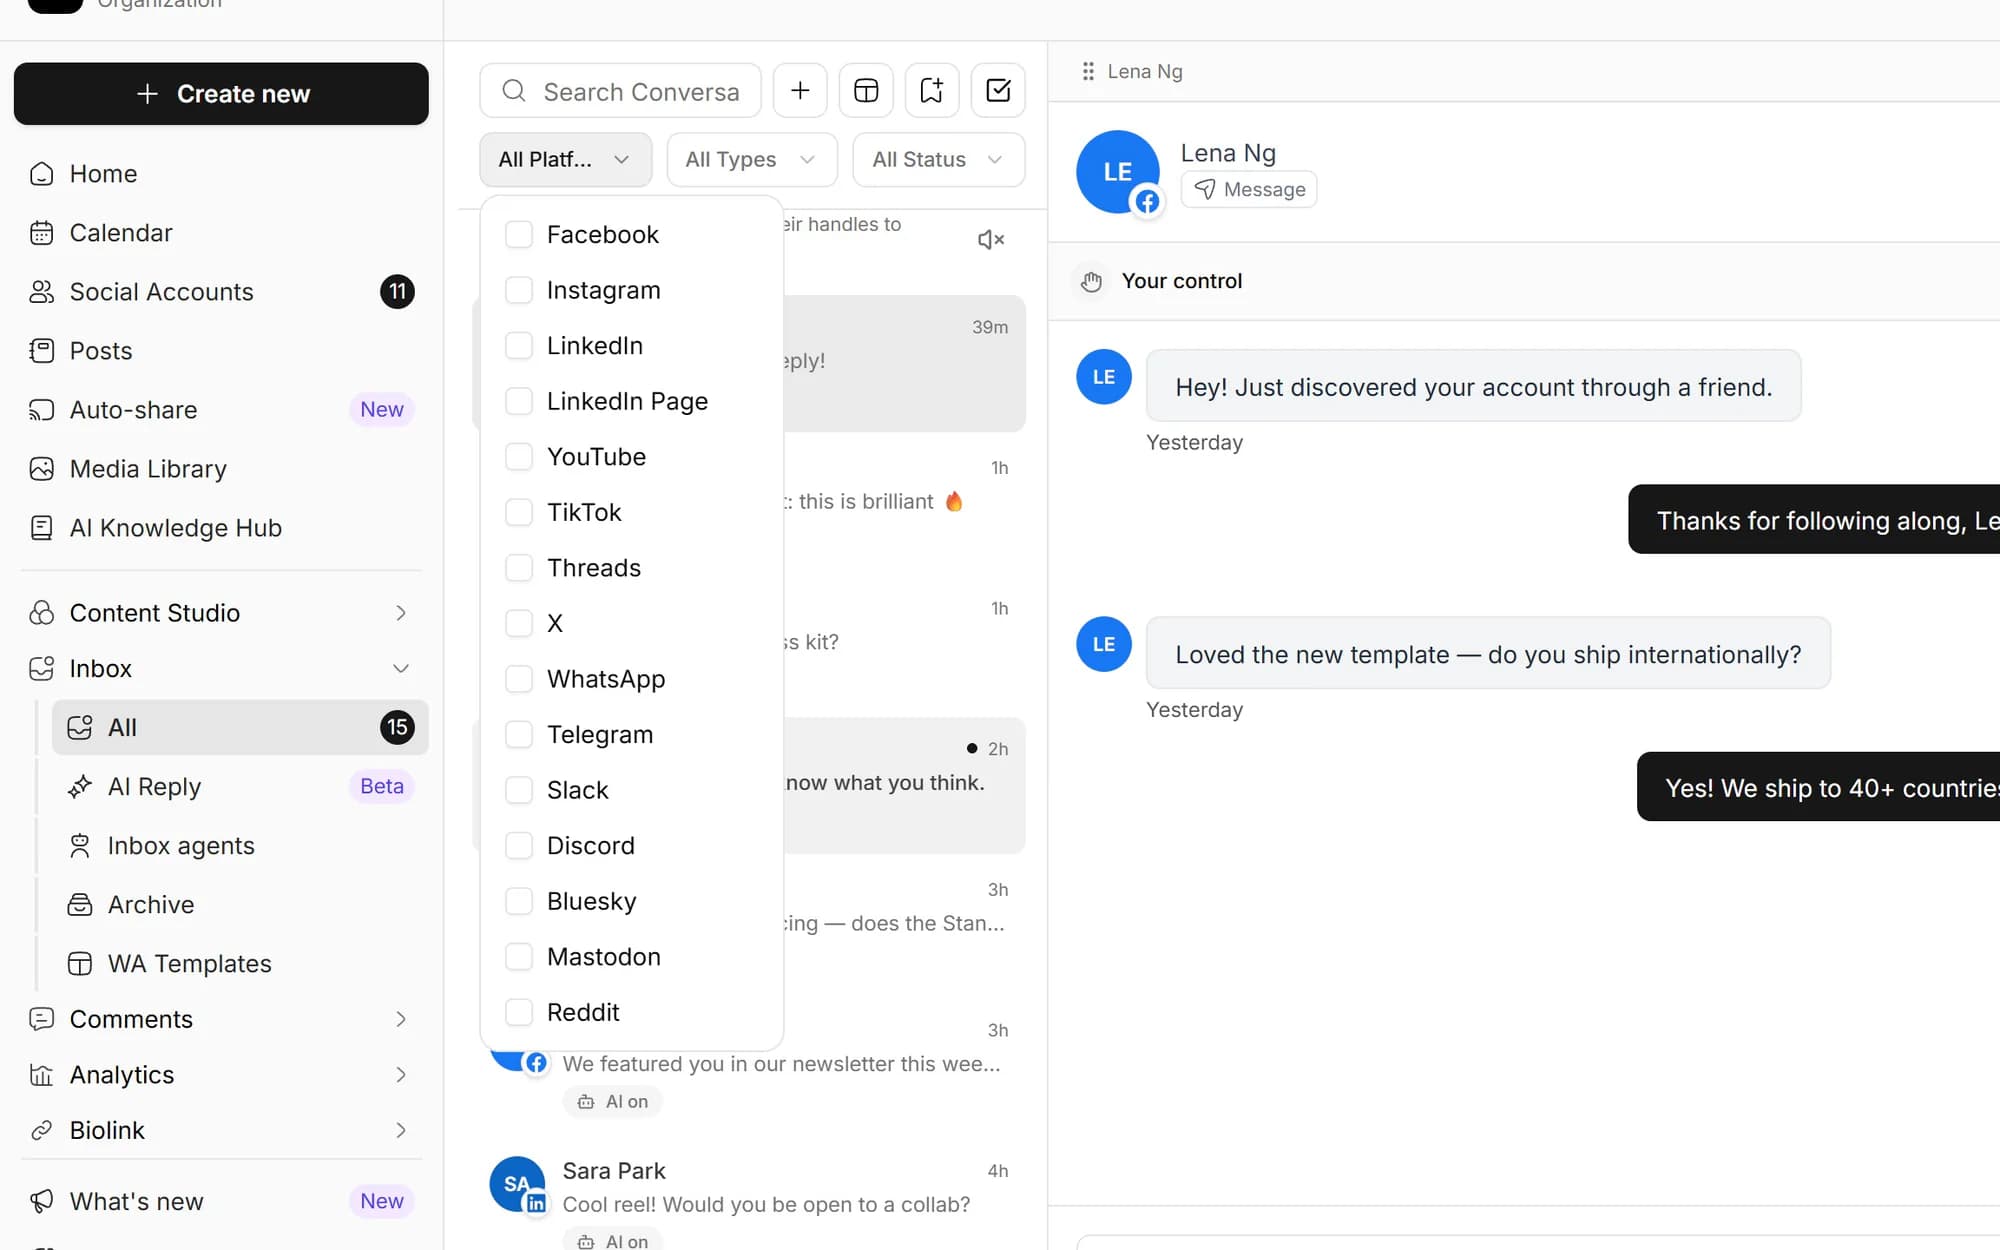This screenshot has width=2000, height=1250.
Task: Click the Message button under Lena Ng
Action: (1249, 190)
